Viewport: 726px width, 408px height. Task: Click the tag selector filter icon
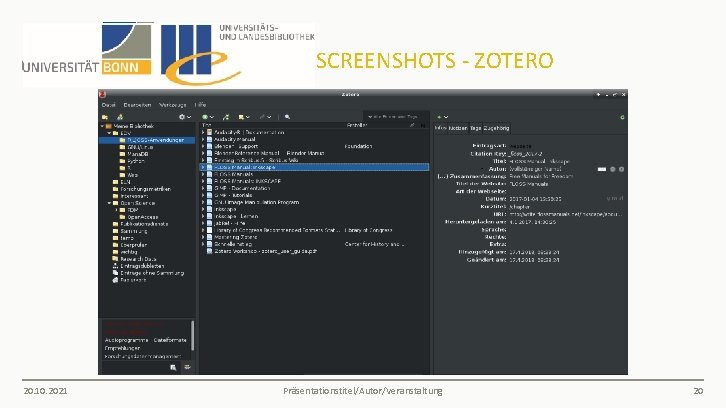click(x=173, y=367)
